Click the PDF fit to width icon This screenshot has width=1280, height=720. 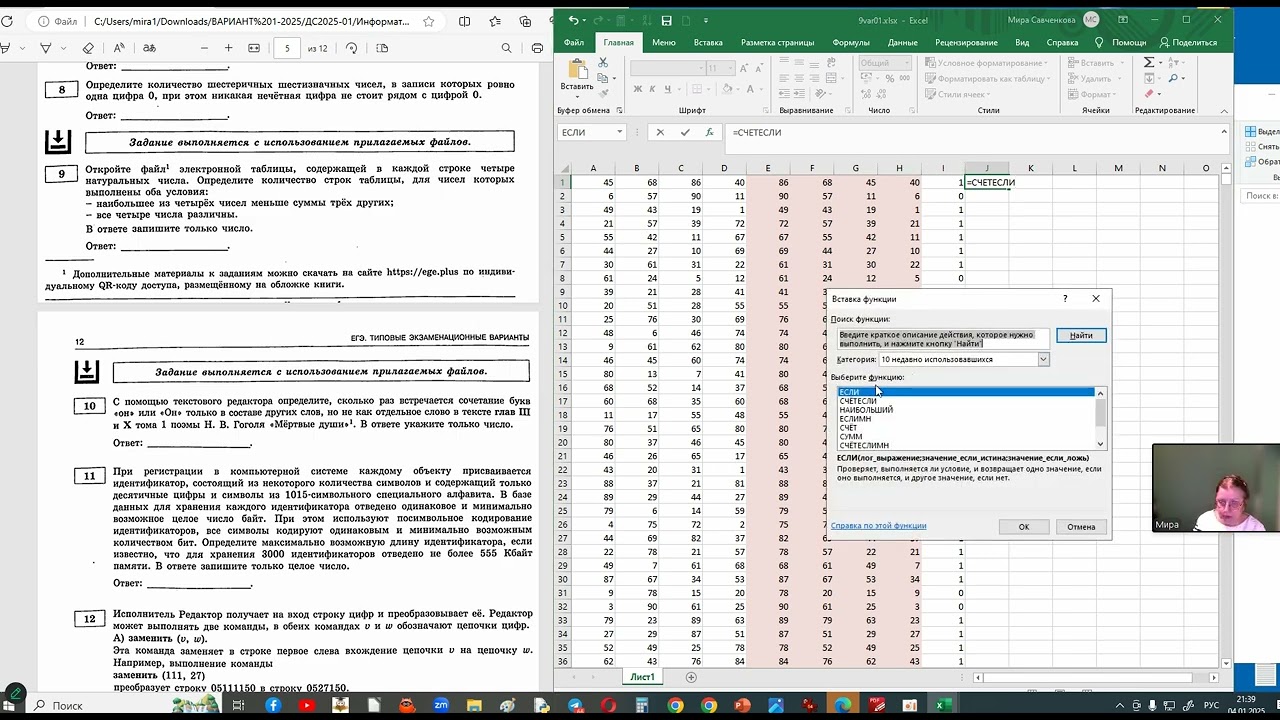tap(253, 48)
